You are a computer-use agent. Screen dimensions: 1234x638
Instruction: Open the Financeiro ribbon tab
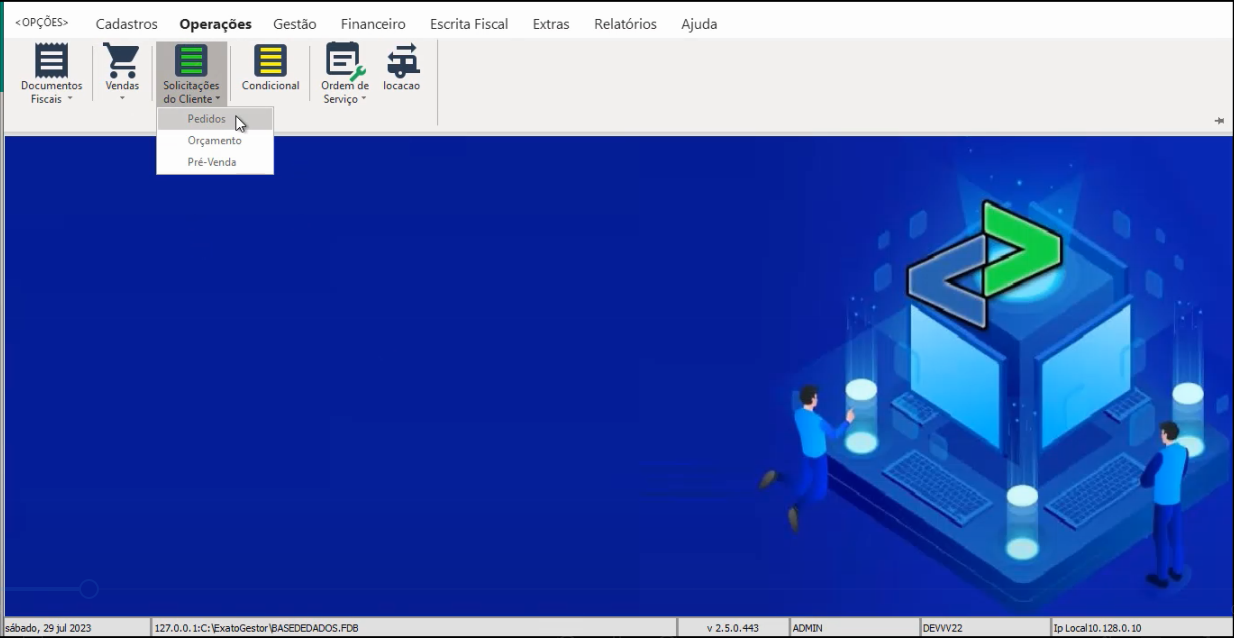(373, 24)
